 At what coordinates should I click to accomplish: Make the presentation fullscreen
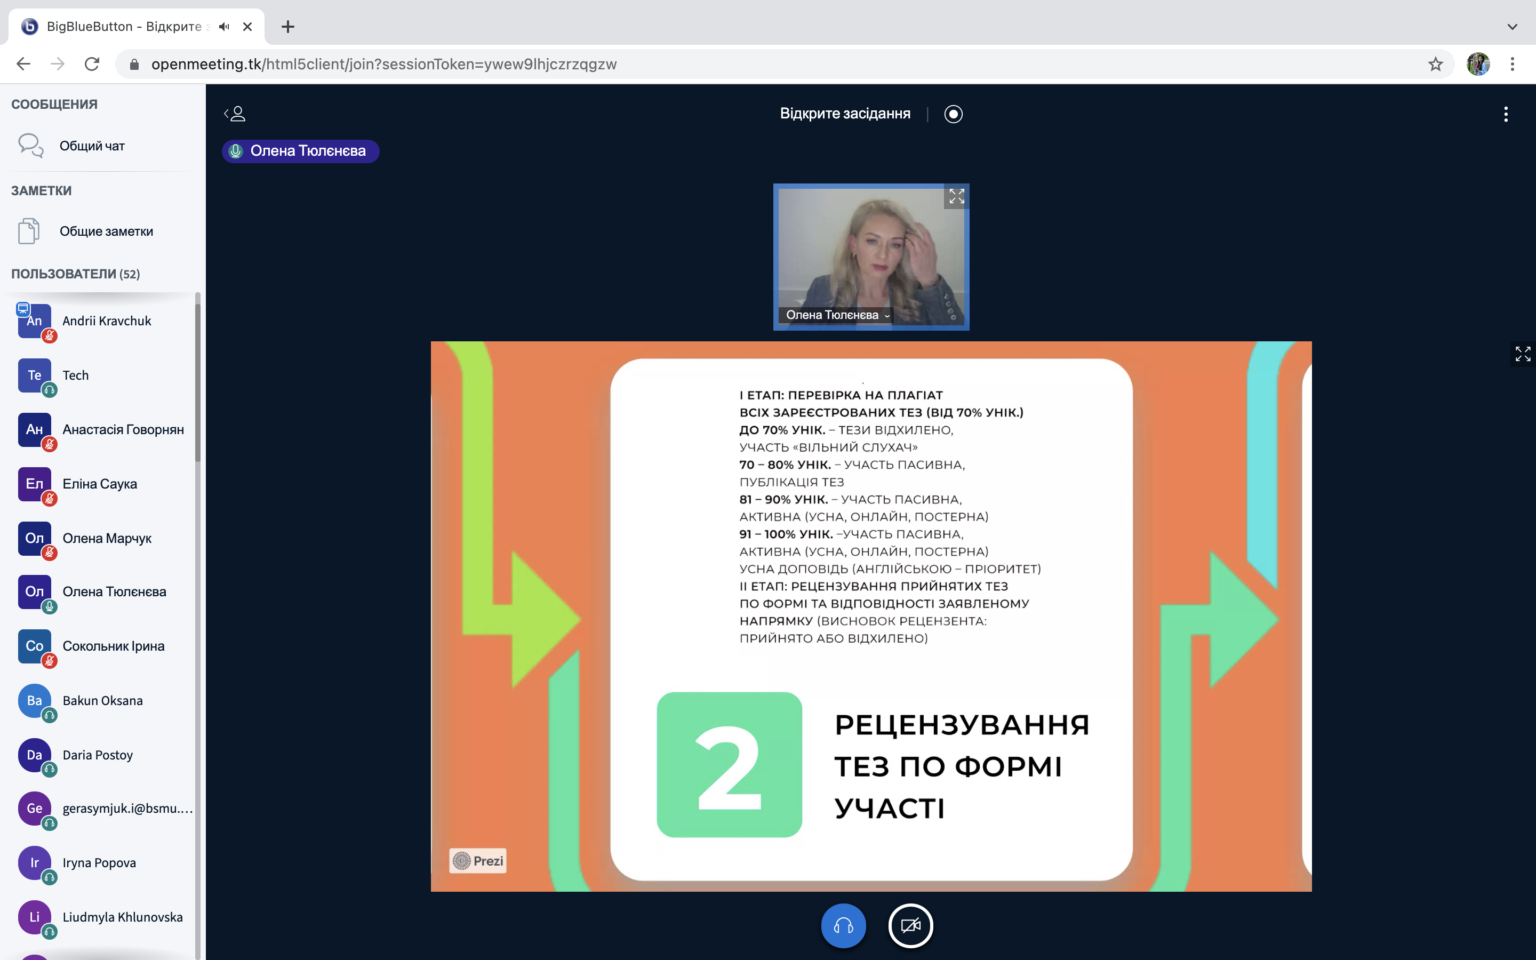coord(1522,354)
